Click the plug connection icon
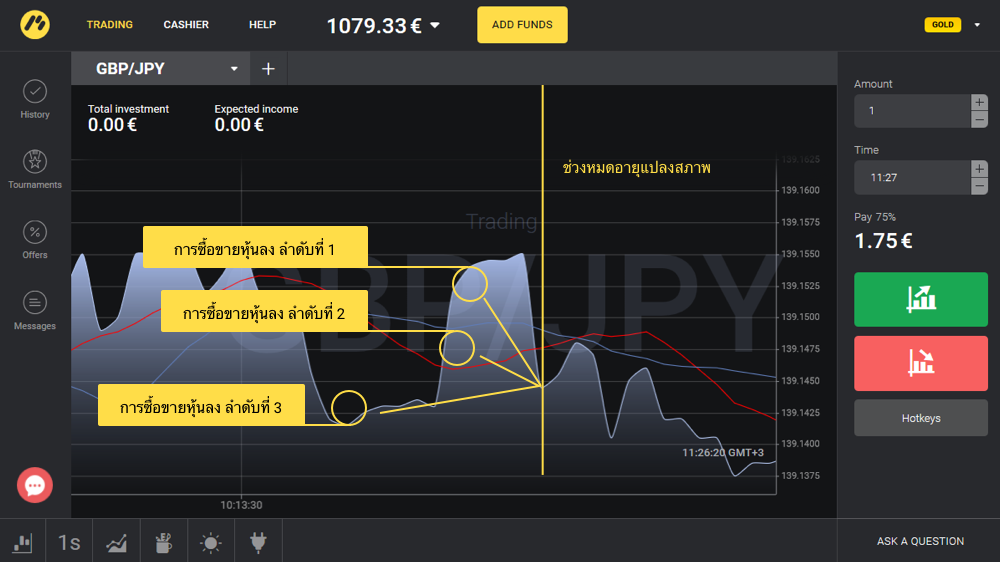Screen dimensions: 1000x562 pos(258,542)
